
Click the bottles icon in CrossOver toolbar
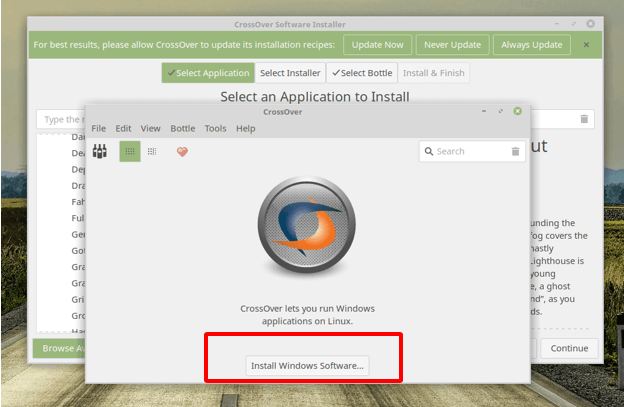point(99,151)
